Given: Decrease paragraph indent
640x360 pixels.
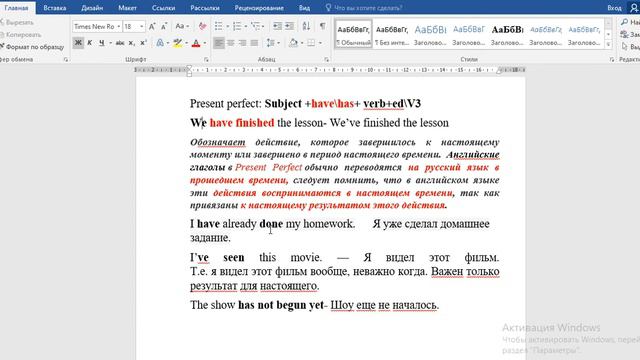Looking at the screenshot, I should coord(278,26).
